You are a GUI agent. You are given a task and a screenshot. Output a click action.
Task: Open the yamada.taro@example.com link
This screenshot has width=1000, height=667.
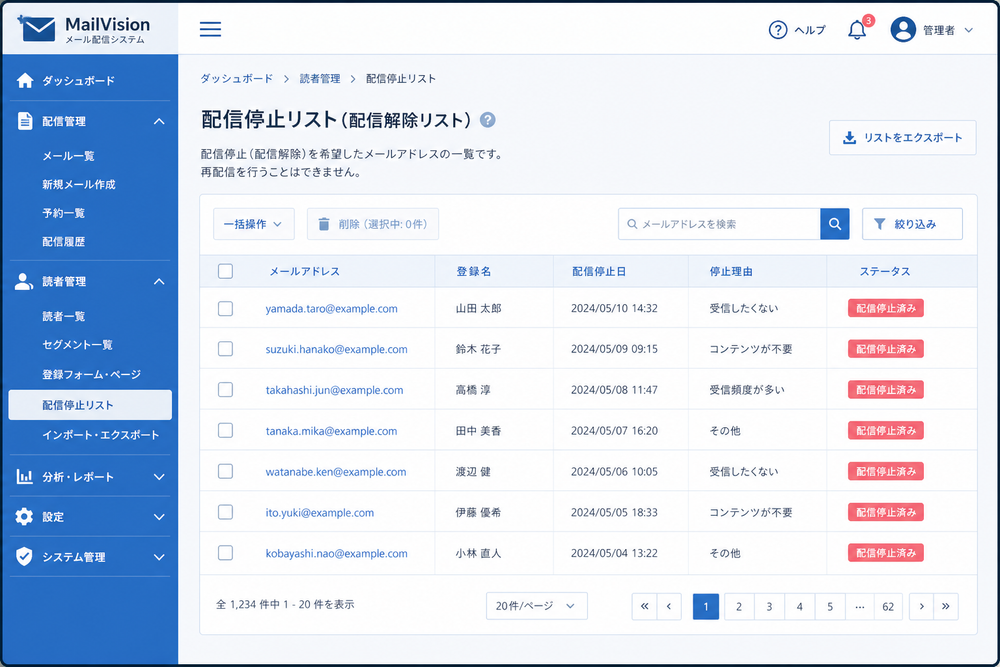[332, 309]
